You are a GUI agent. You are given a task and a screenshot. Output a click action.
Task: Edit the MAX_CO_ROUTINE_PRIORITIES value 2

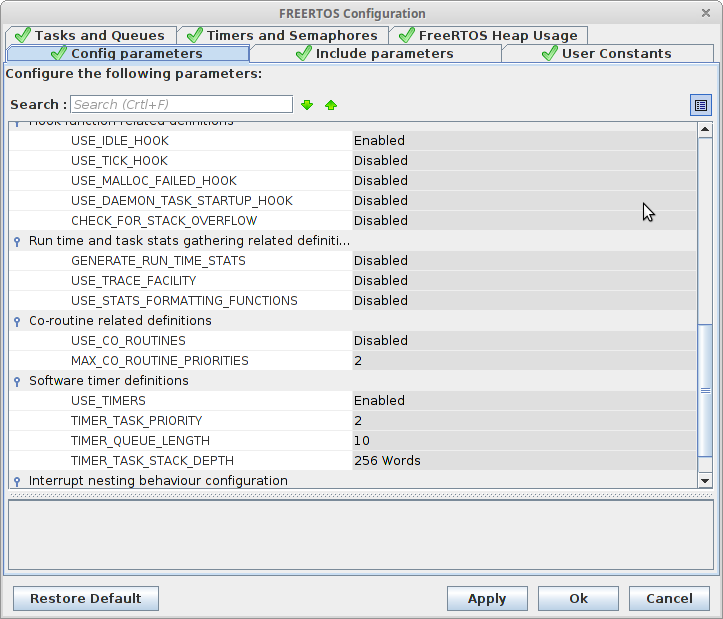[x=524, y=361]
